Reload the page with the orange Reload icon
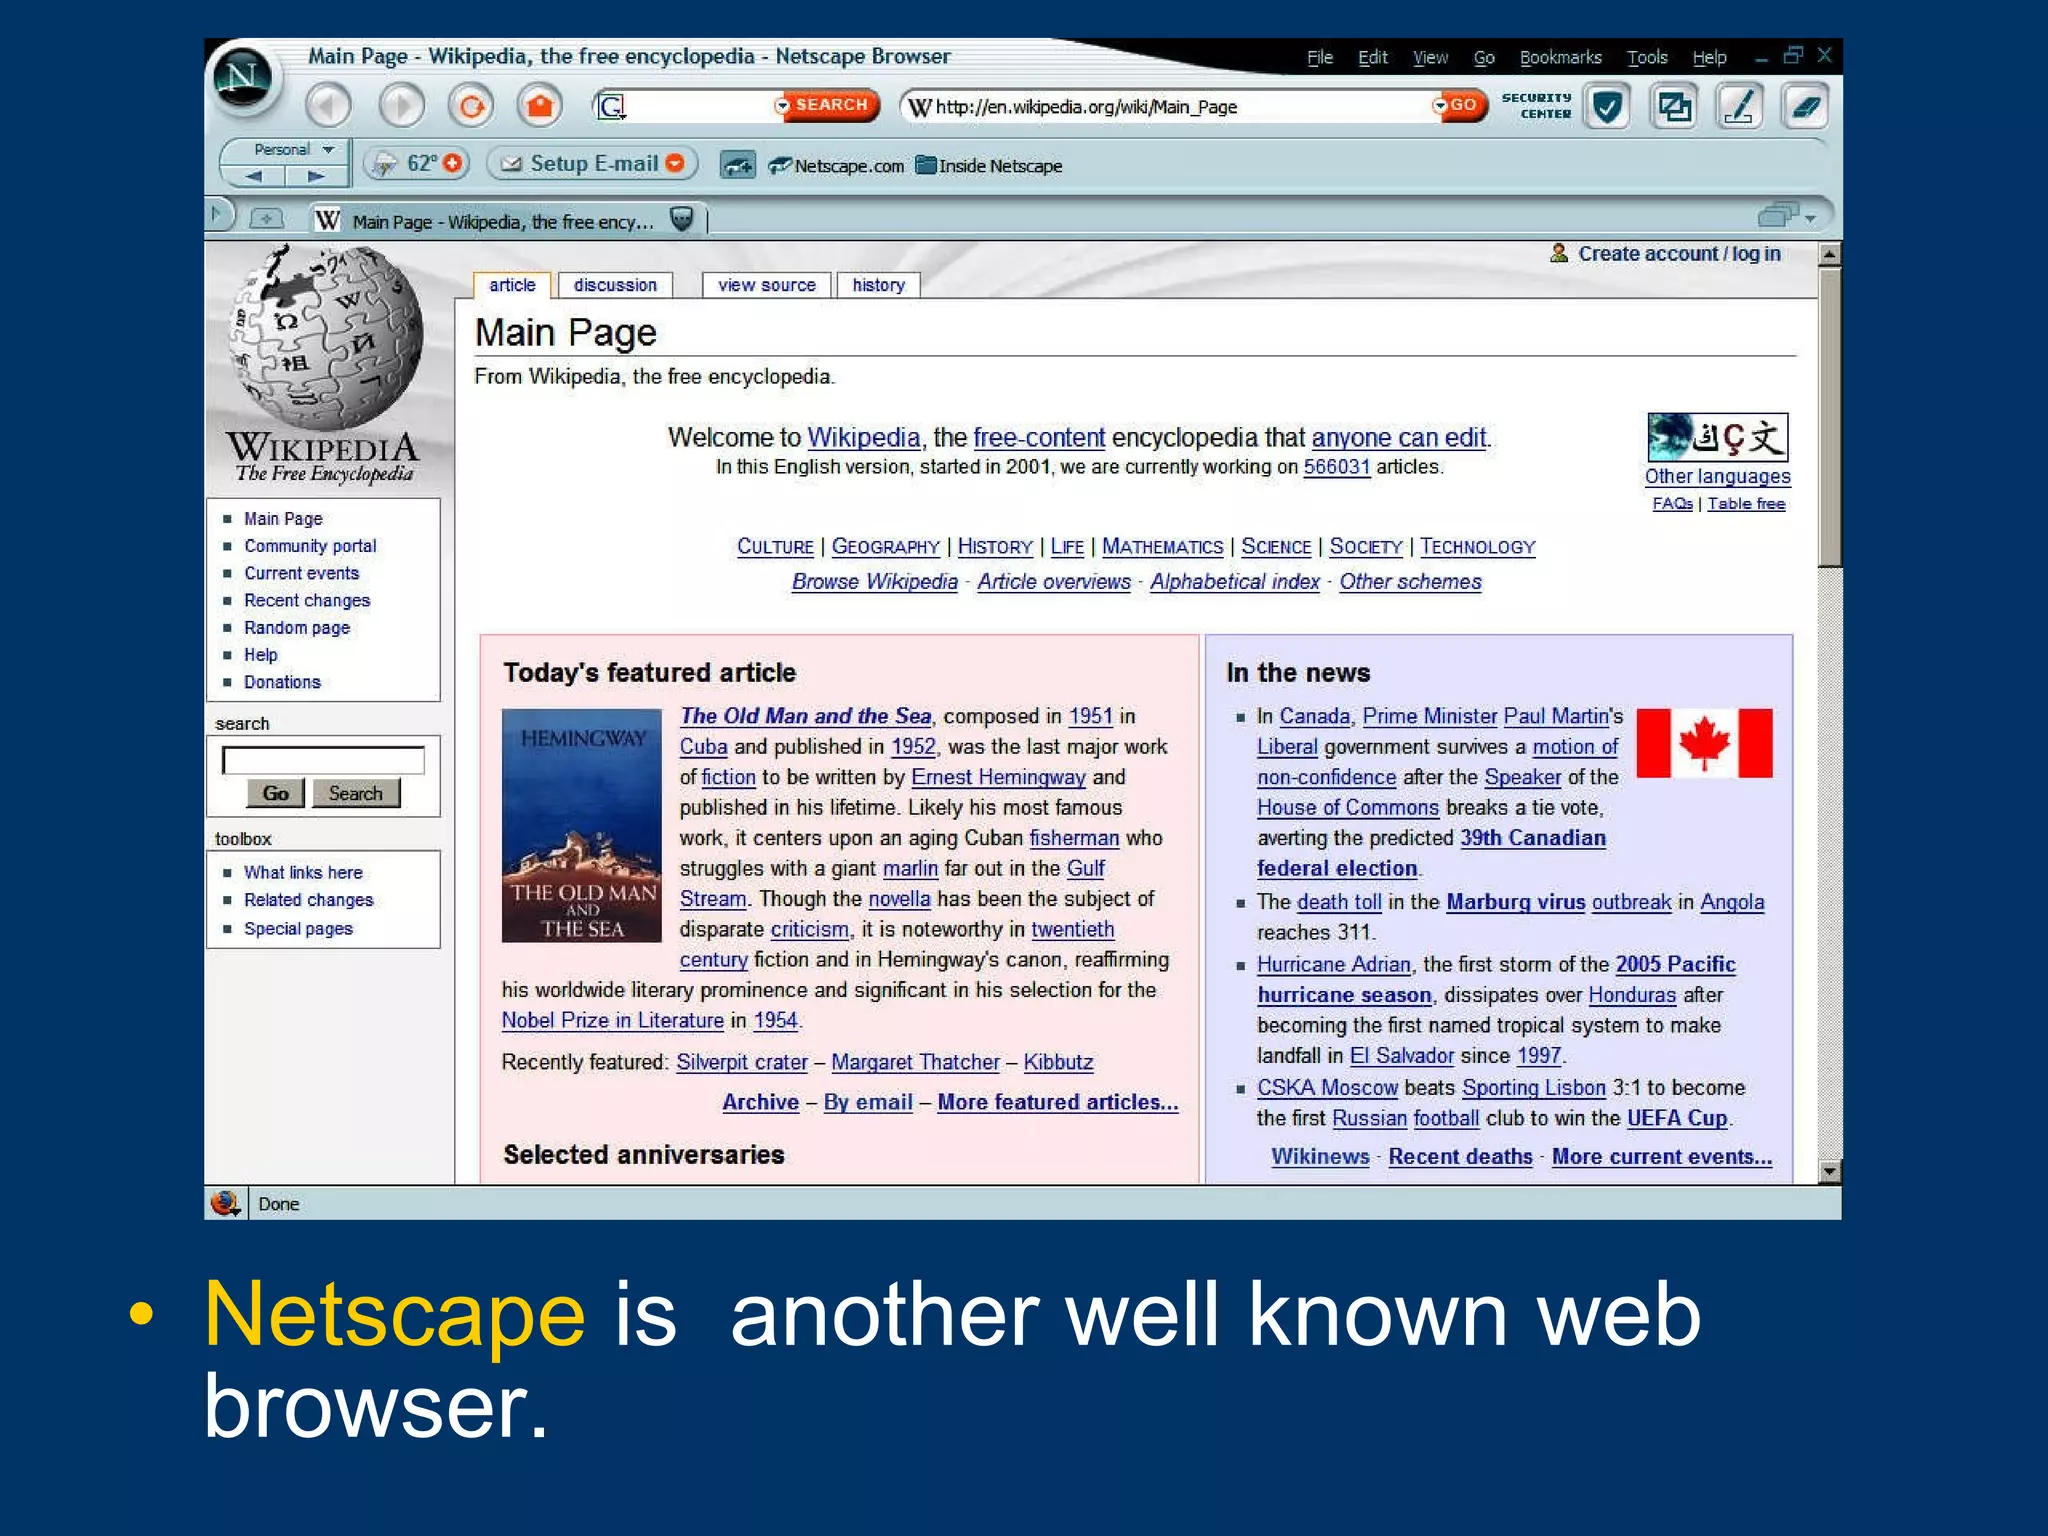Image resolution: width=2048 pixels, height=1536 pixels. pyautogui.click(x=471, y=105)
